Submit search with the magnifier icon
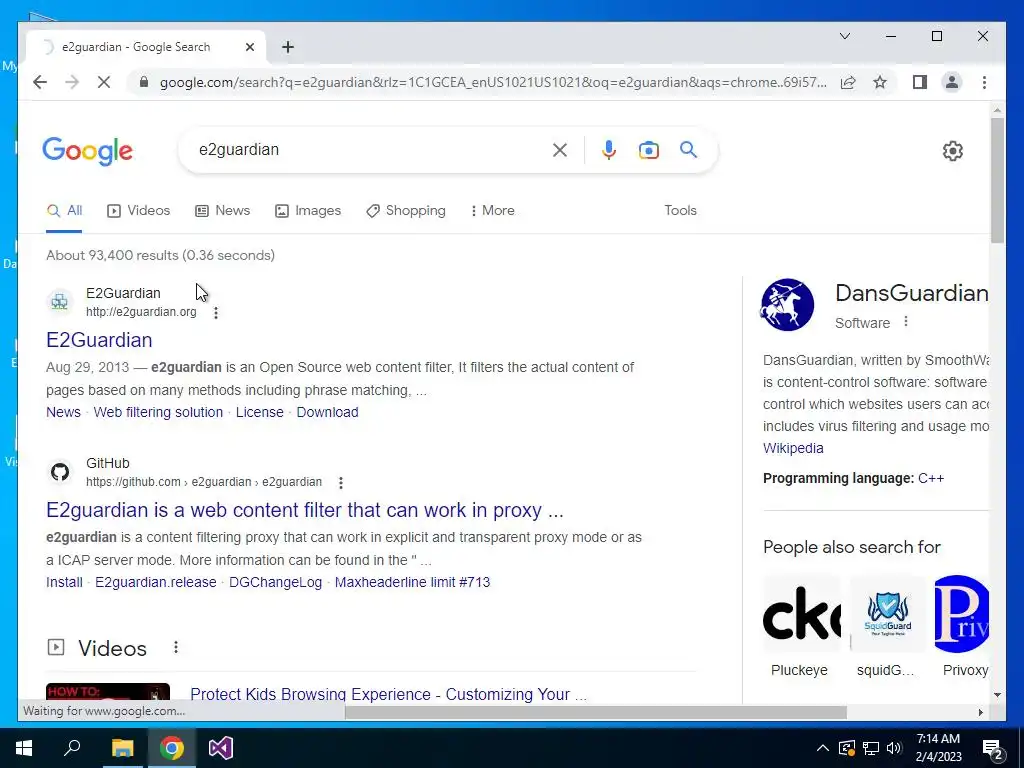This screenshot has height=768, width=1024. pyautogui.click(x=688, y=150)
